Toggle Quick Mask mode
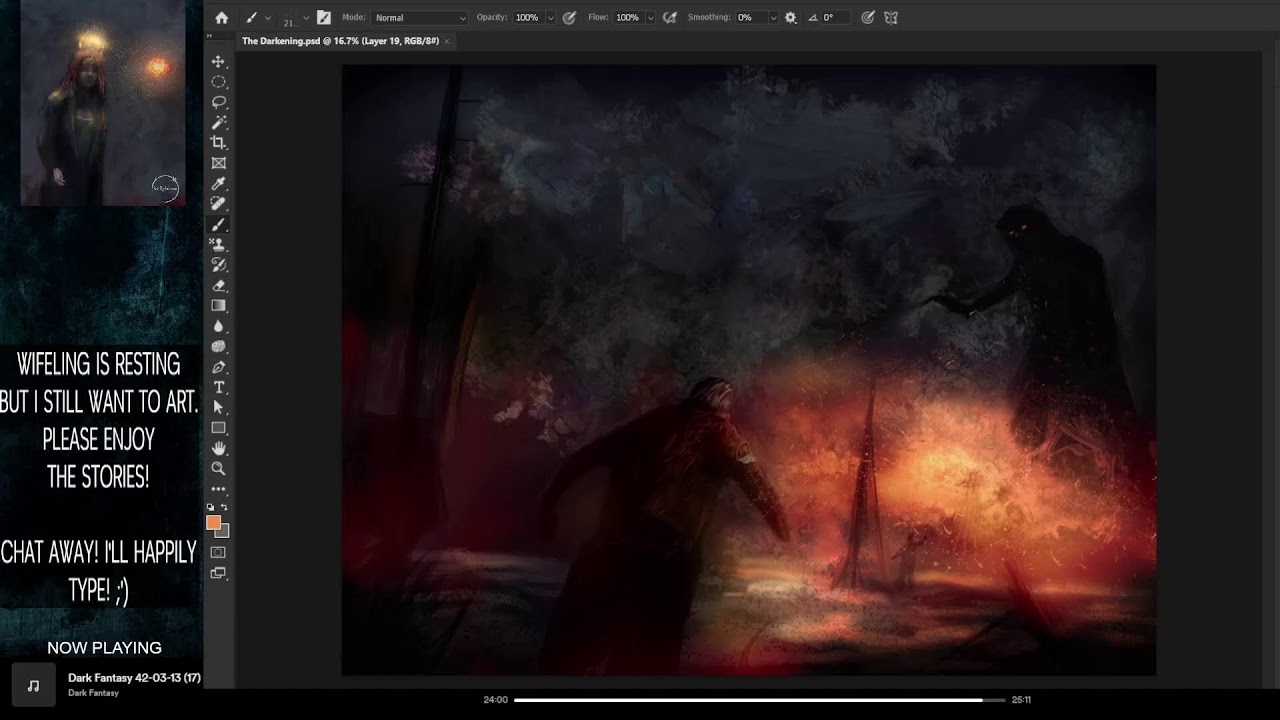This screenshot has height=720, width=1280. (218, 552)
